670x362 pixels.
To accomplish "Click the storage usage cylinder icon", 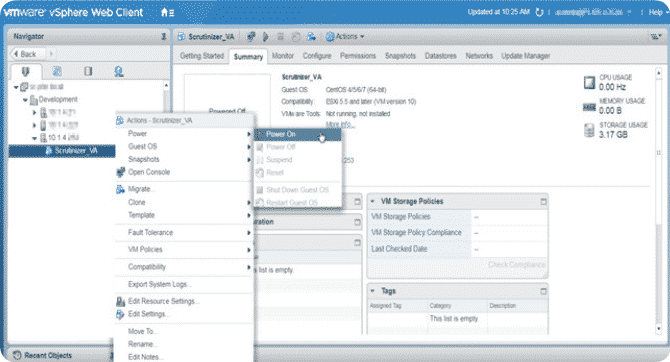I will [x=589, y=130].
